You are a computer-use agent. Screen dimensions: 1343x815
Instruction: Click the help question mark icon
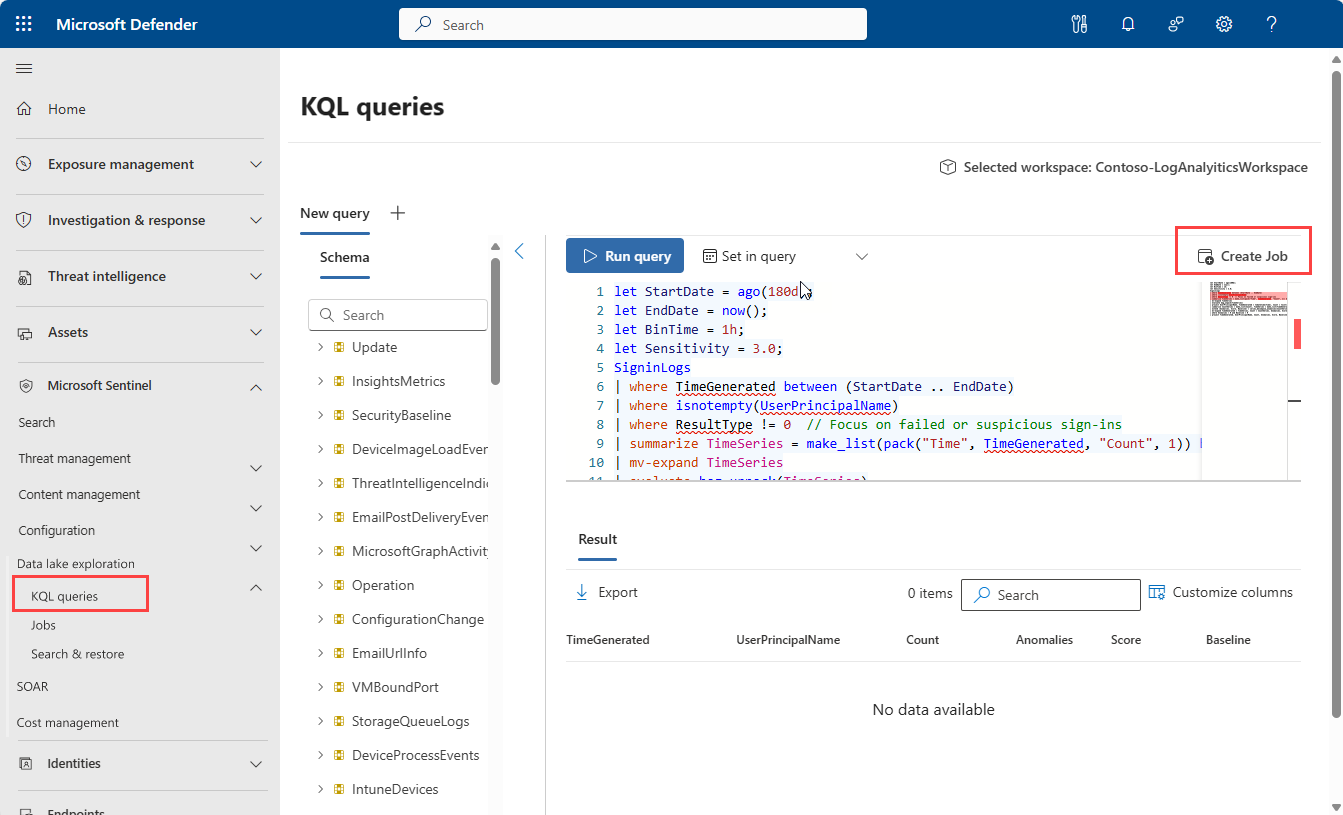[1271, 24]
